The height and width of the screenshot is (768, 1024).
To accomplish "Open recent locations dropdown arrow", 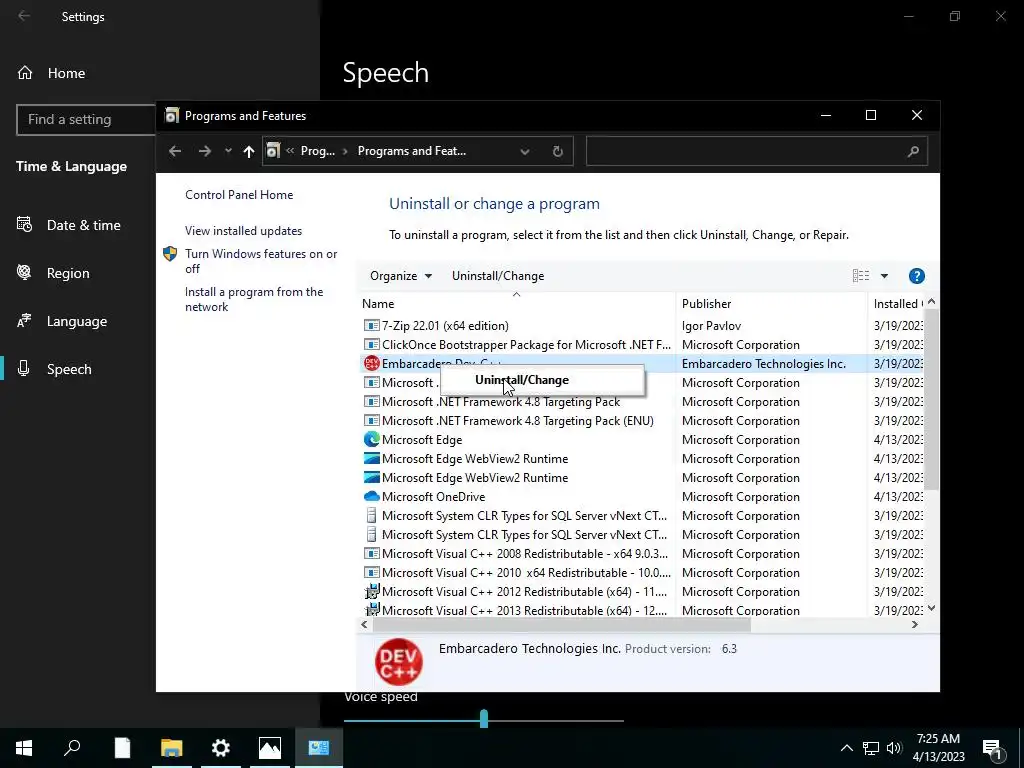I will [x=228, y=151].
